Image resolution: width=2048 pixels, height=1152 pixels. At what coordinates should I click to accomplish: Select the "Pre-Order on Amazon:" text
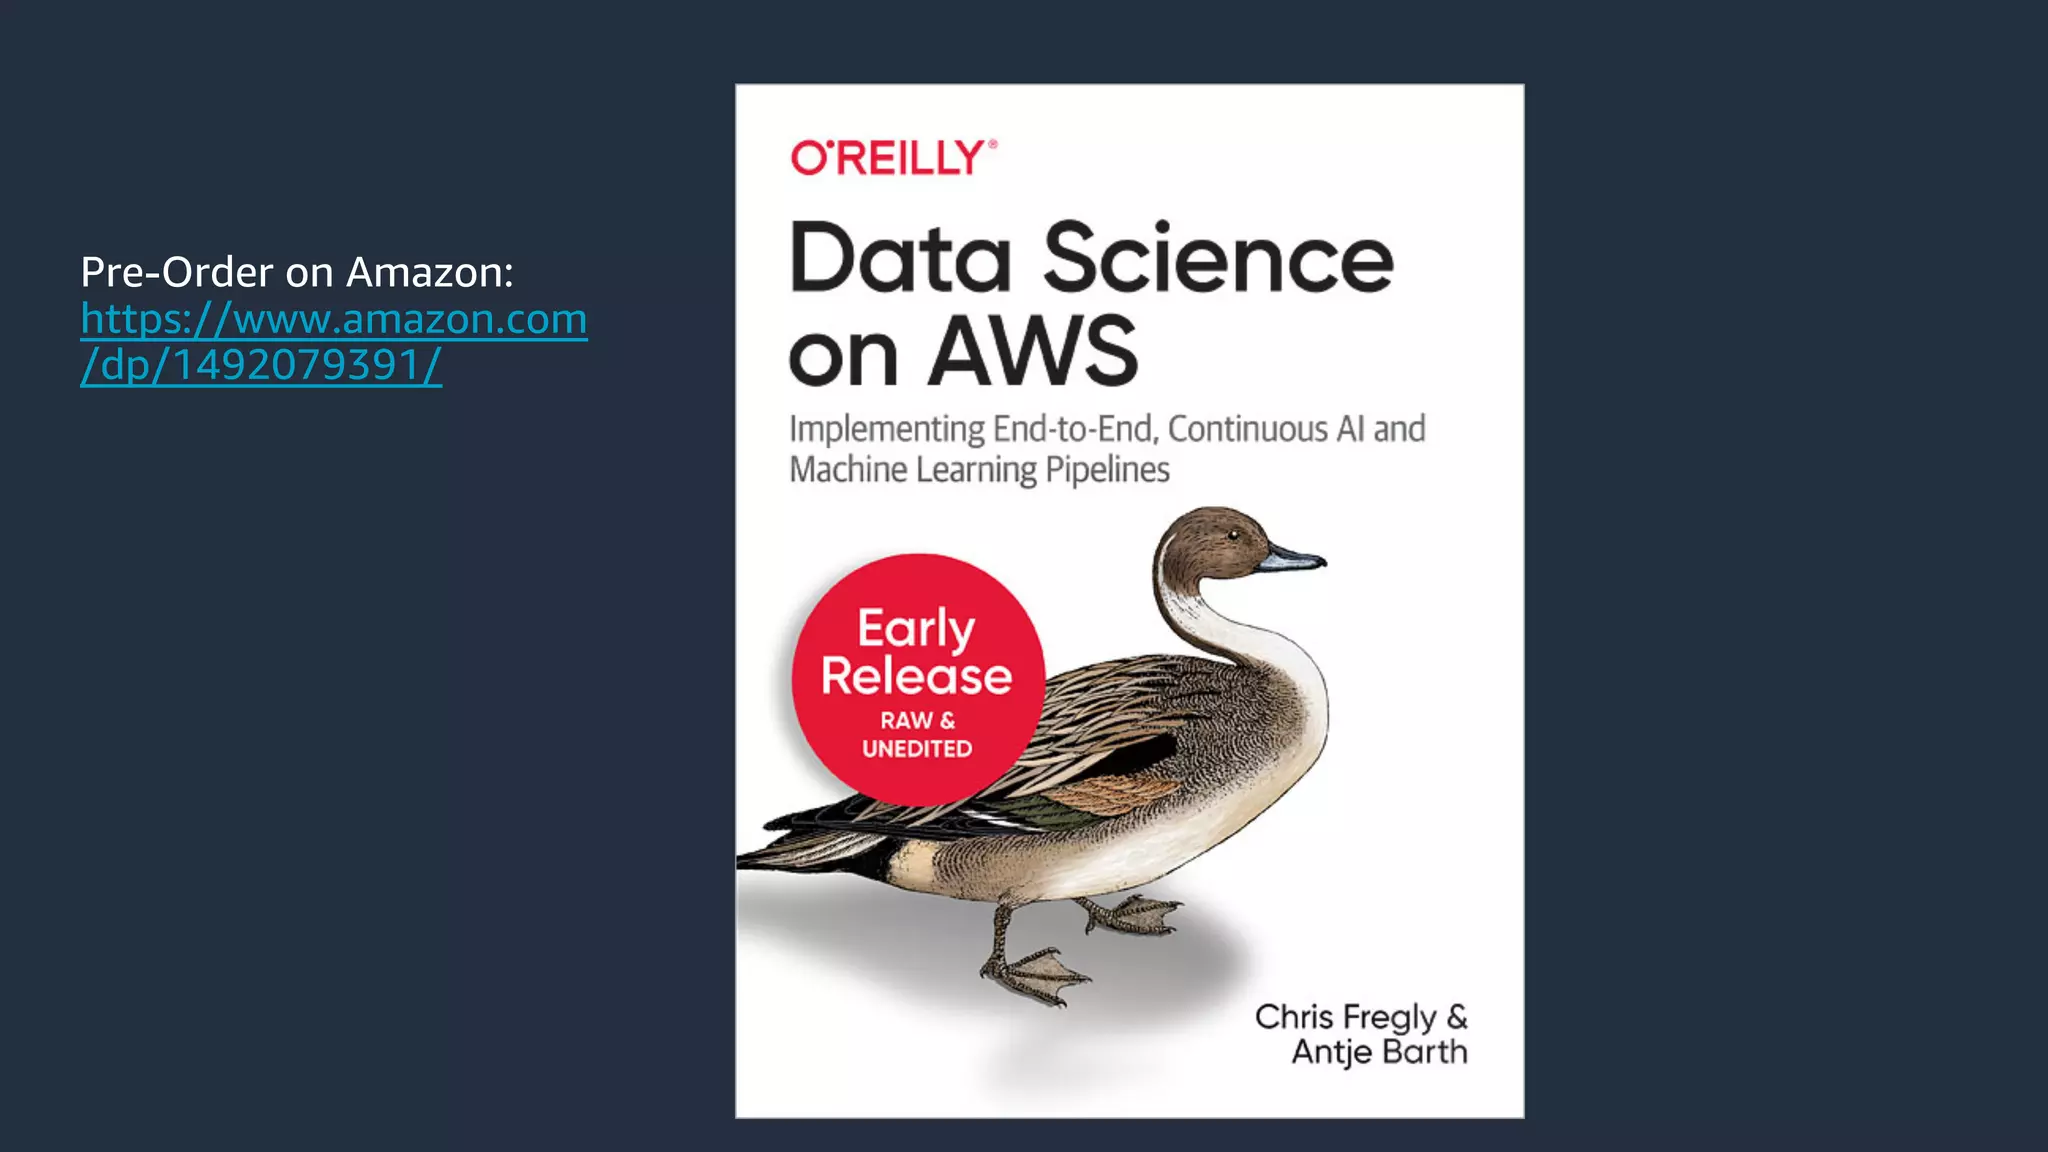coord(297,272)
